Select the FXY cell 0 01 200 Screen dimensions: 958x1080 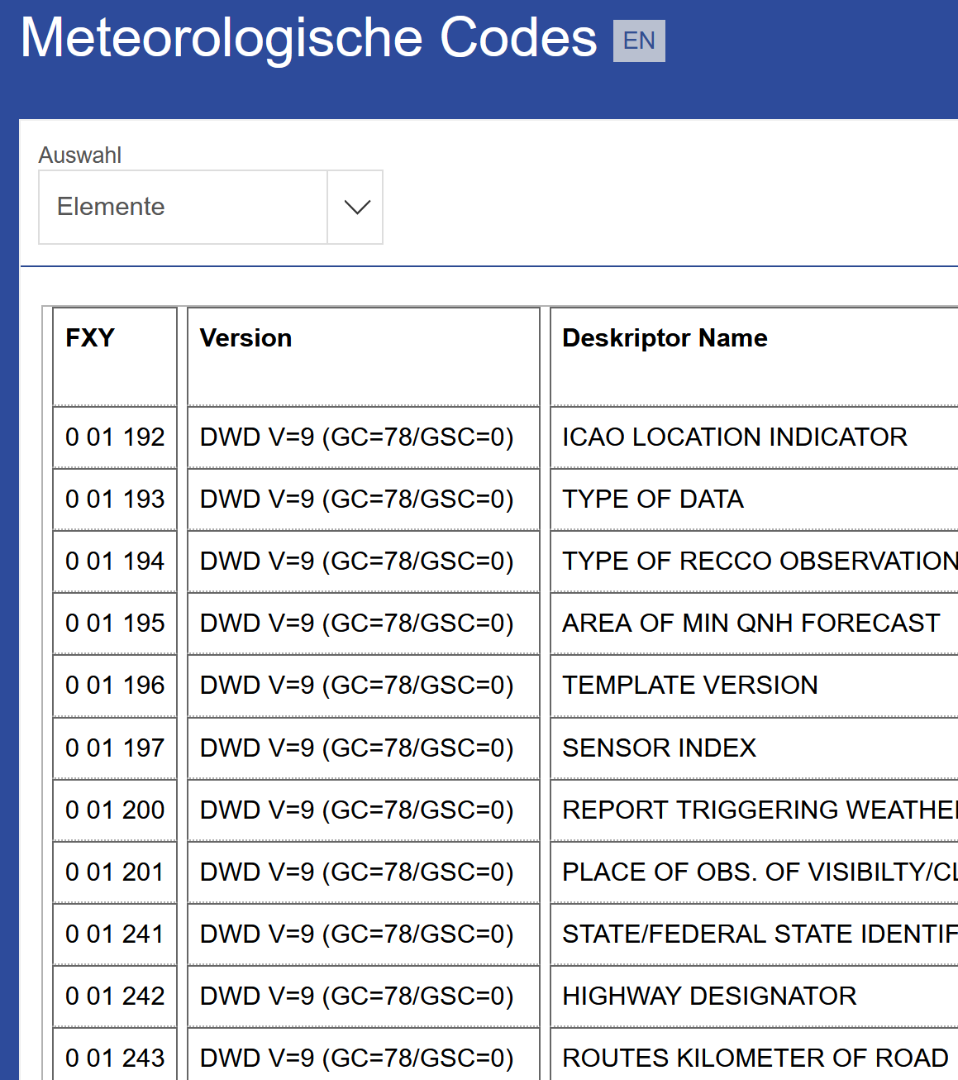click(x=115, y=810)
